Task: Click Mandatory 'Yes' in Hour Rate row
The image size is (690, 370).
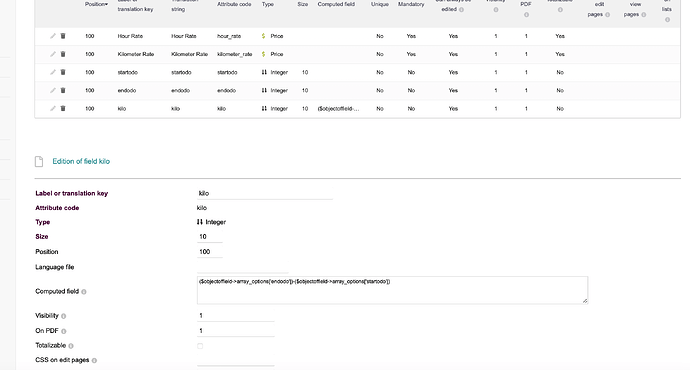Action: point(411,36)
